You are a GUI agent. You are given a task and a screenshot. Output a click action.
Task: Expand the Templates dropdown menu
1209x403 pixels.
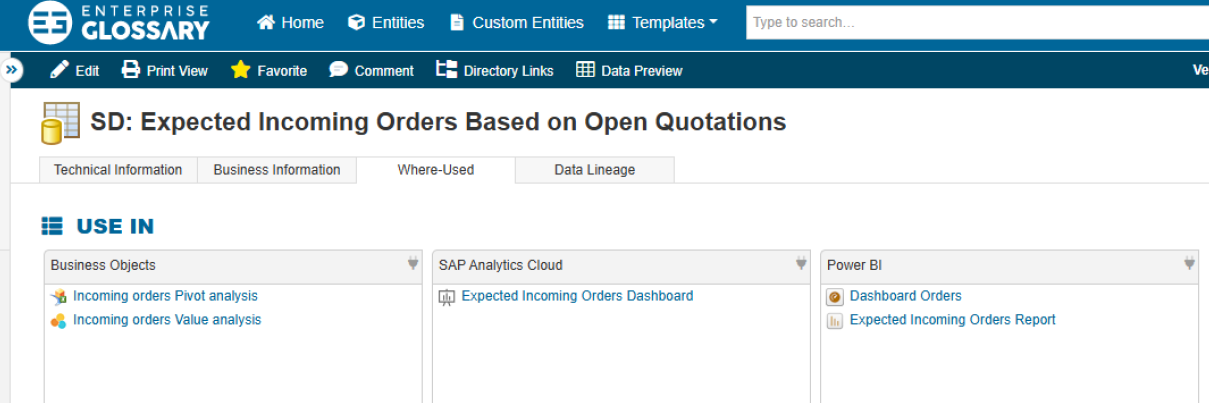[x=663, y=22]
